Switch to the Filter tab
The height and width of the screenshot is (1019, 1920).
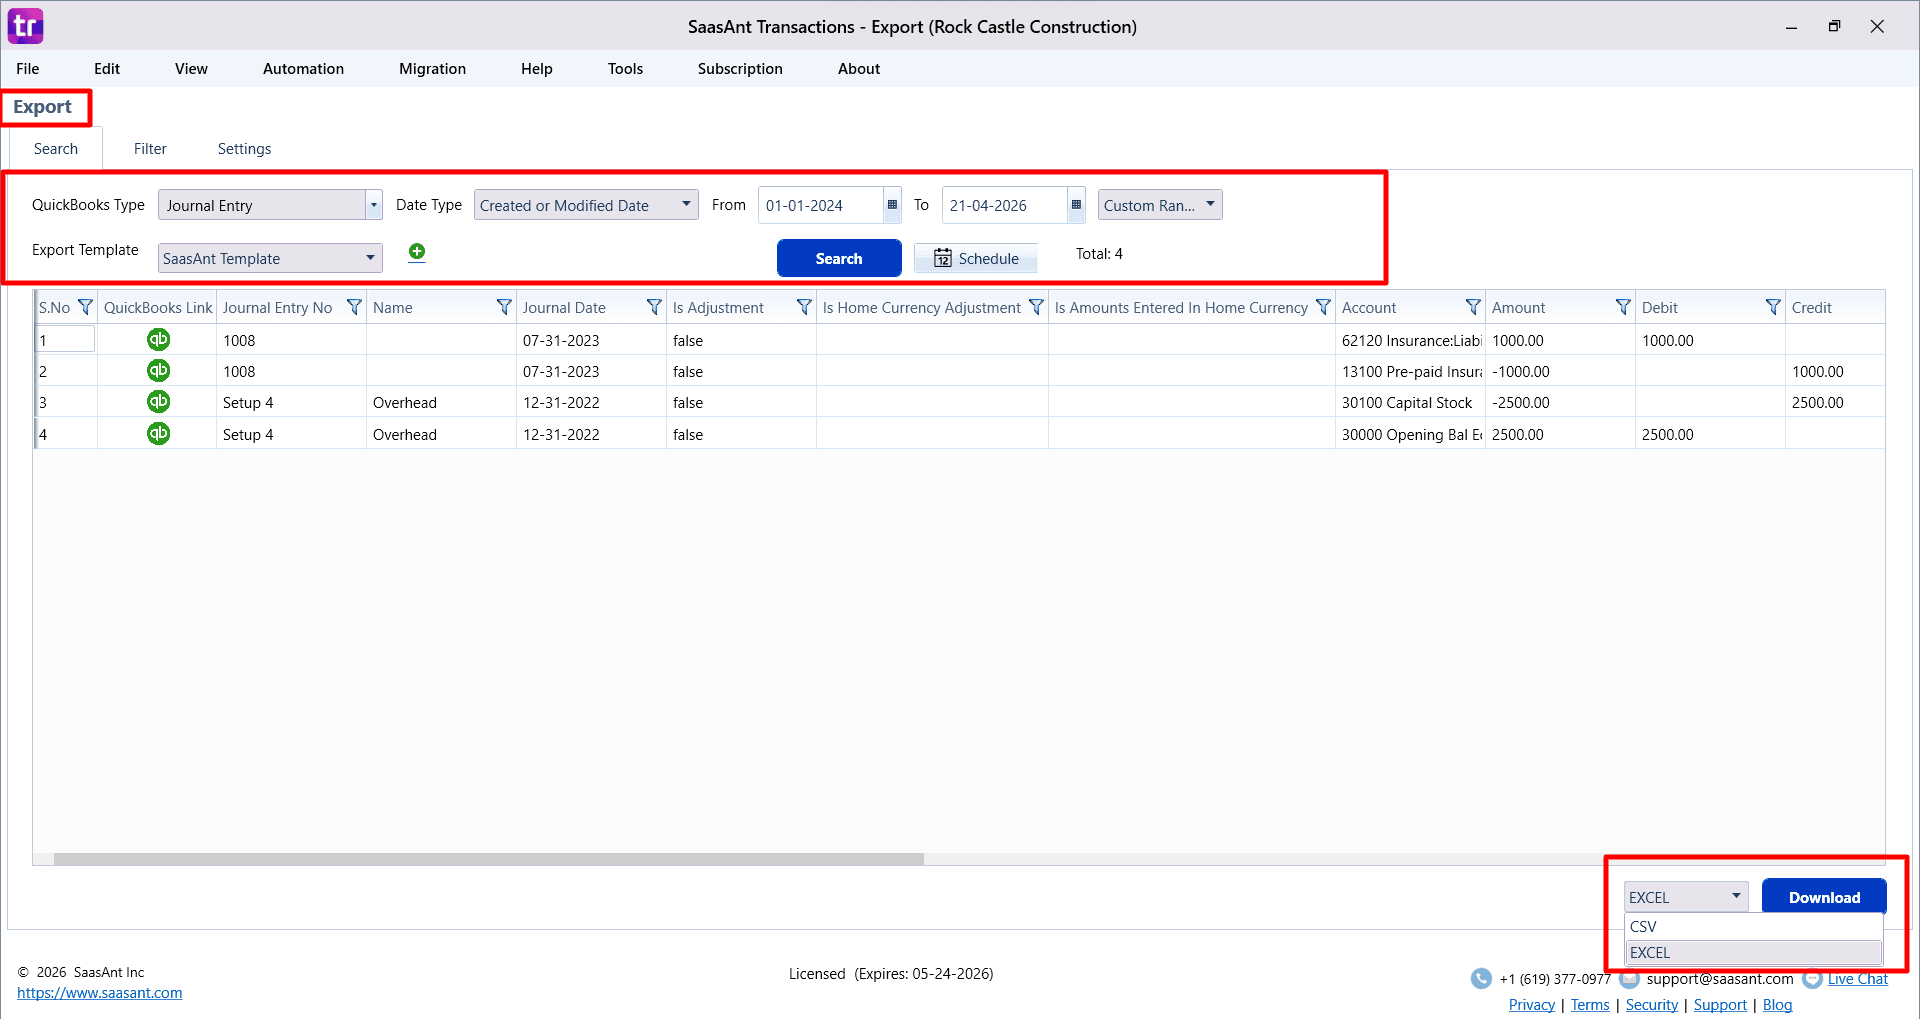(150, 148)
